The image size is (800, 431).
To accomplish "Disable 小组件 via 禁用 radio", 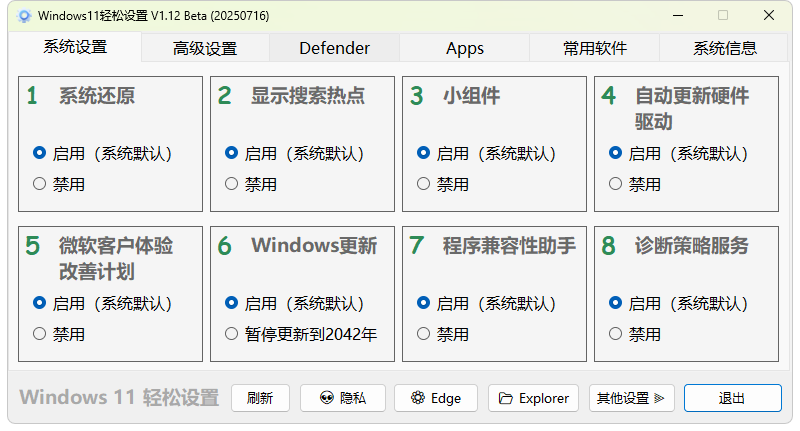I will tap(442, 184).
